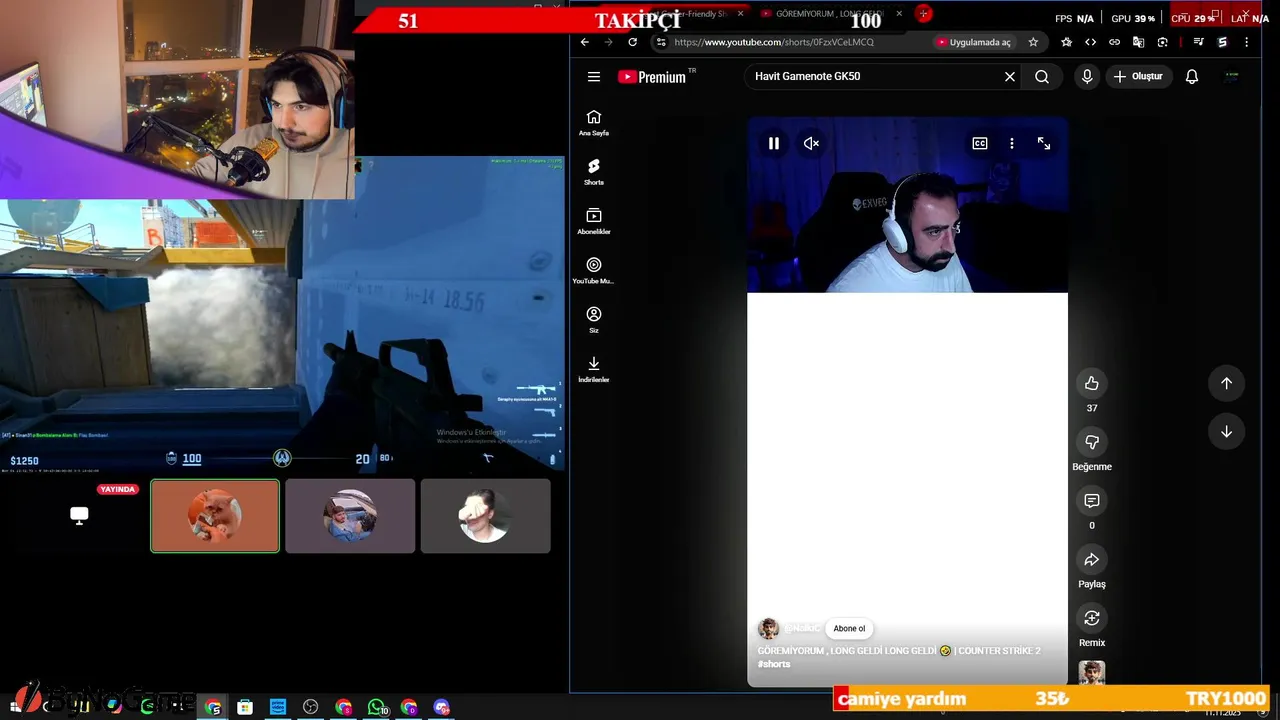
Task: Unmute the Short's volume
Action: 812,144
